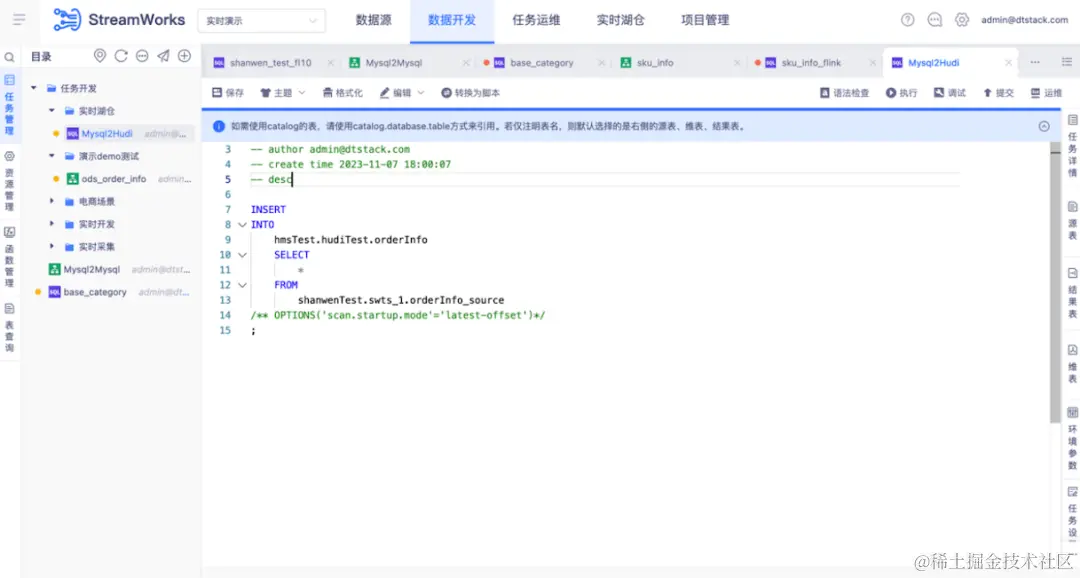Switch to base_category editor tab
Screen dimensions: 1080x578
(541, 63)
